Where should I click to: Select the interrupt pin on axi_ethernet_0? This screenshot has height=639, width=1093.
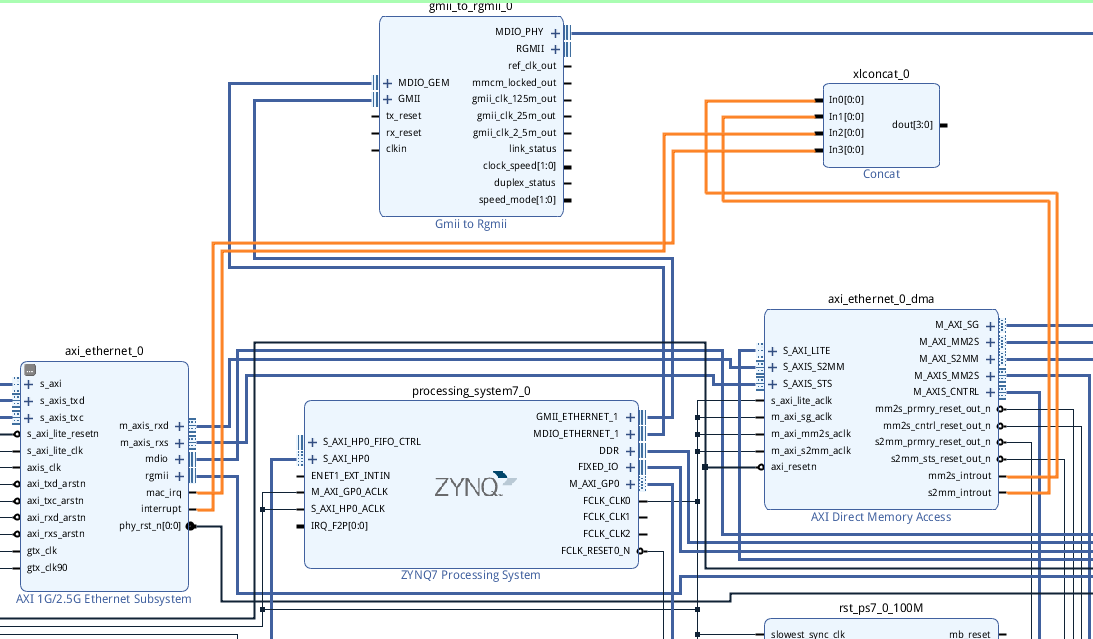162,509
